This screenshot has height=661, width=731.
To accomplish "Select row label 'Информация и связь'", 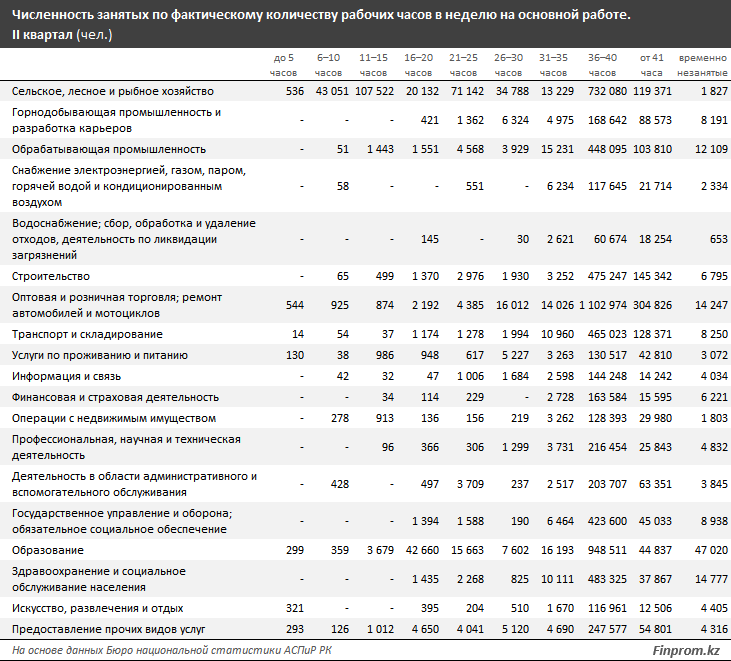I will [66, 377].
